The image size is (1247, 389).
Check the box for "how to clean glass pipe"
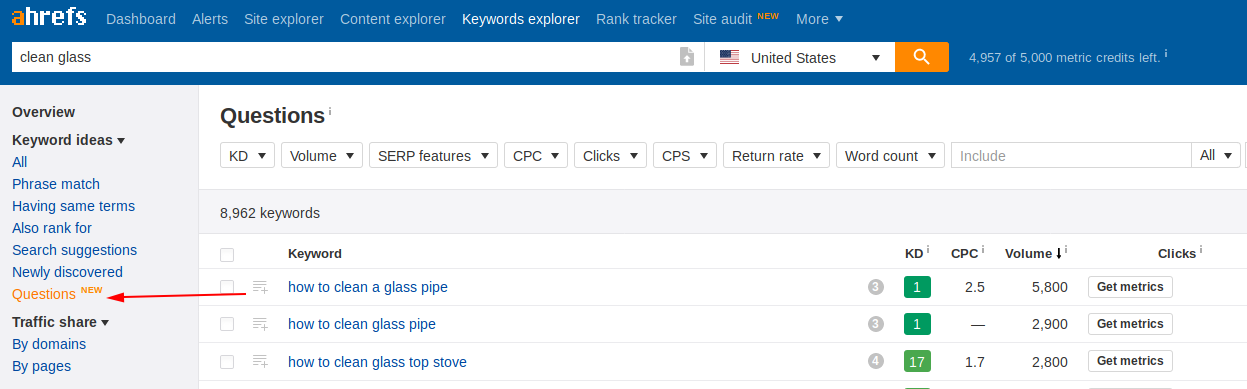[x=227, y=324]
